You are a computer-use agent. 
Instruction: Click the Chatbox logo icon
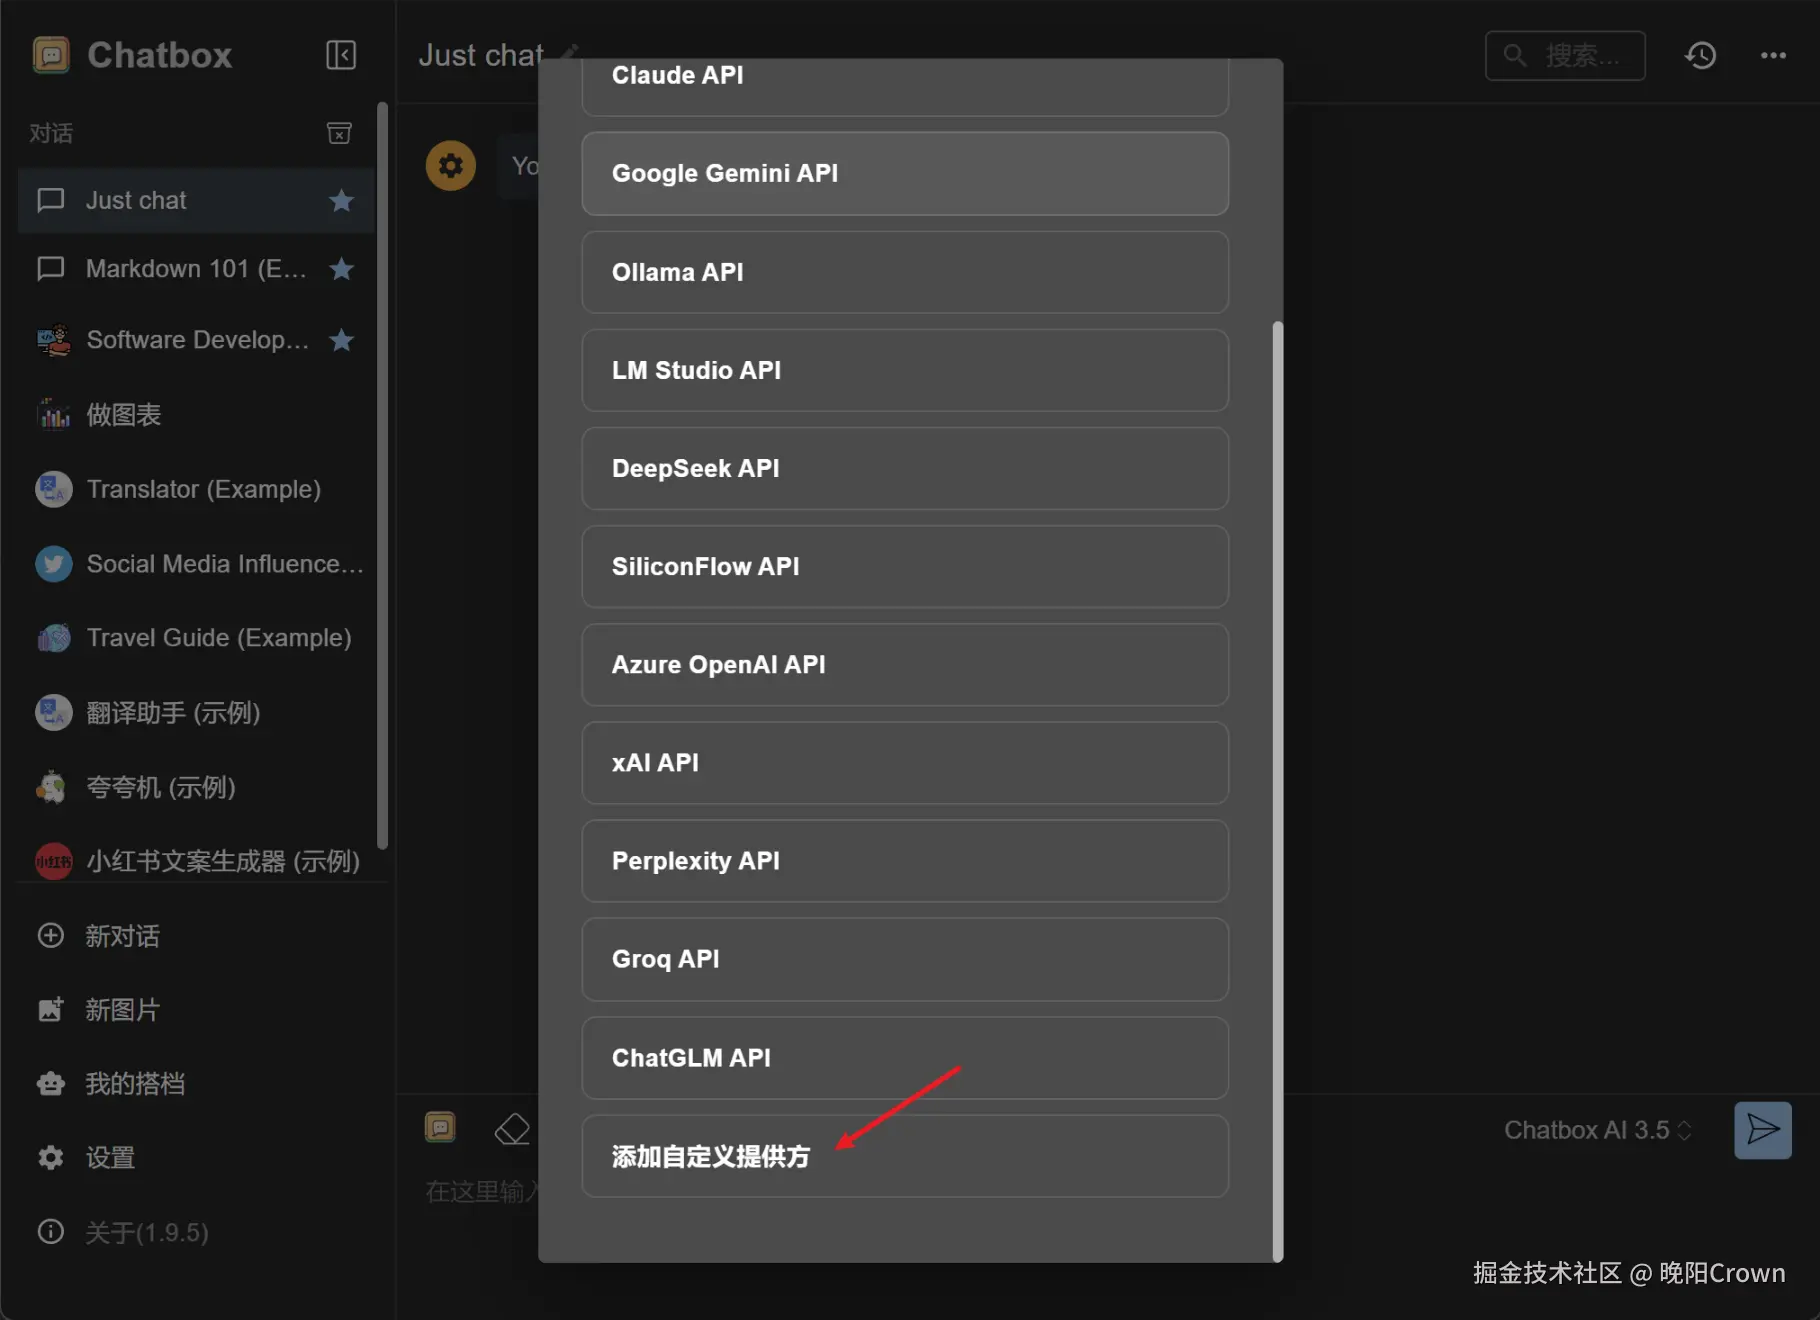click(51, 55)
